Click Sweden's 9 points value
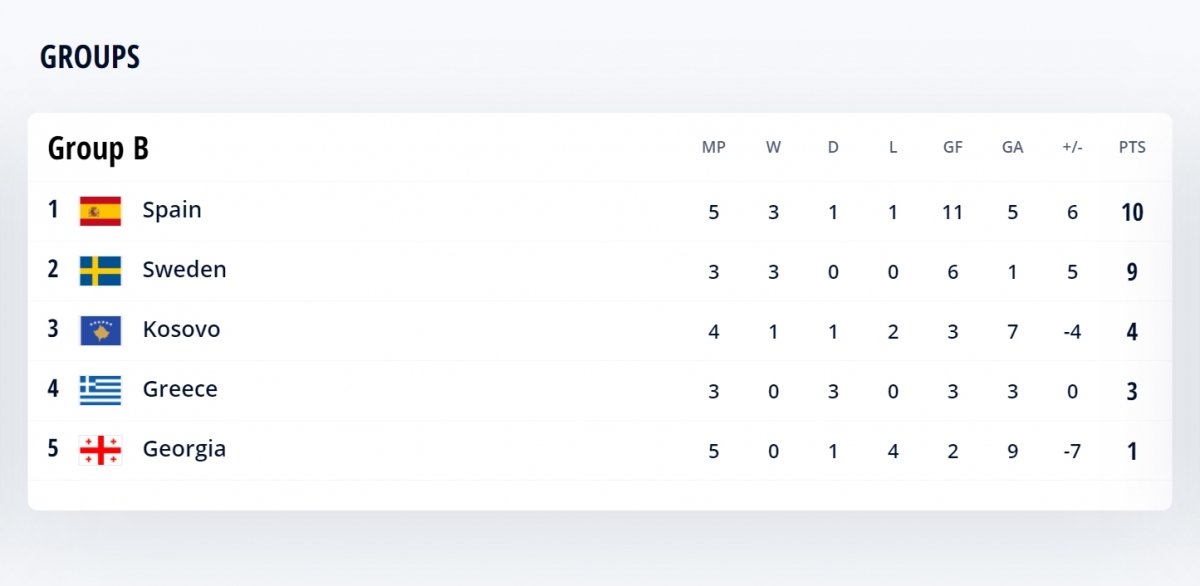This screenshot has height=586, width=1200. tap(1132, 272)
